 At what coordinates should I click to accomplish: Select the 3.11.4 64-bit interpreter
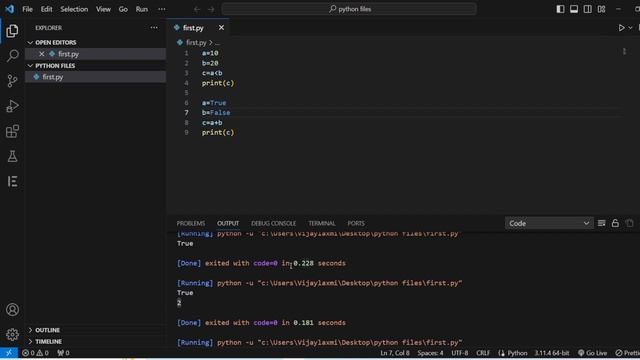pos(552,353)
